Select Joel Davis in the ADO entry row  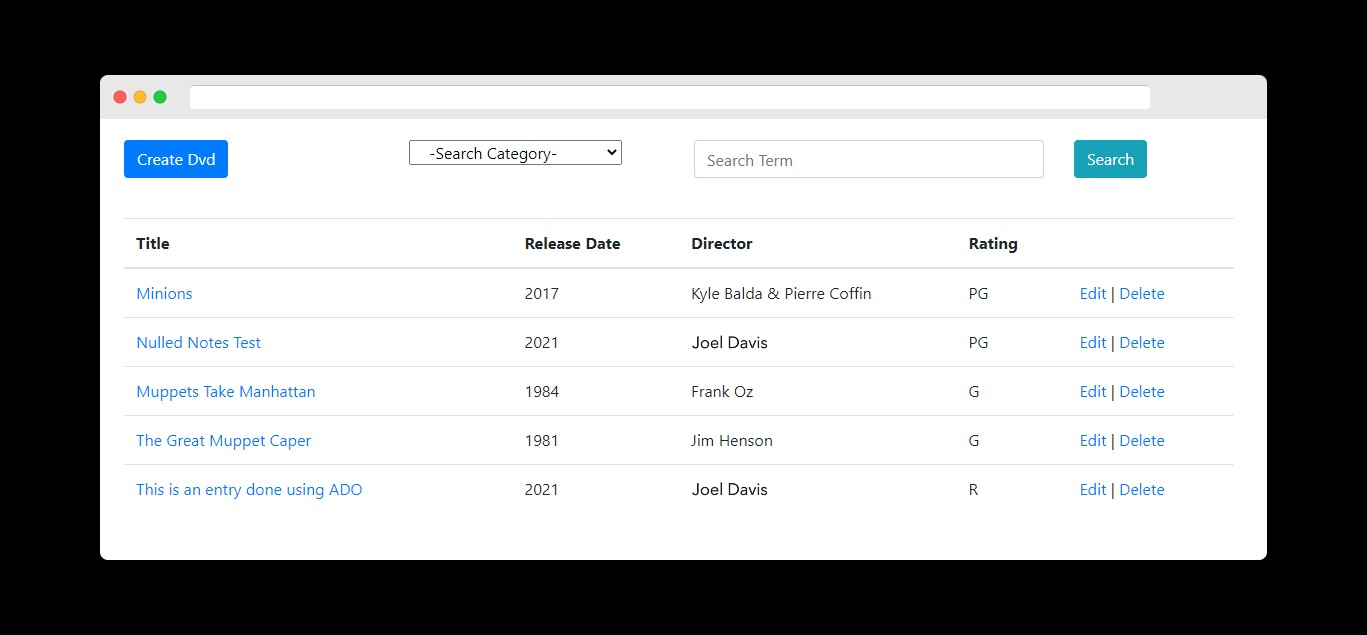(729, 489)
